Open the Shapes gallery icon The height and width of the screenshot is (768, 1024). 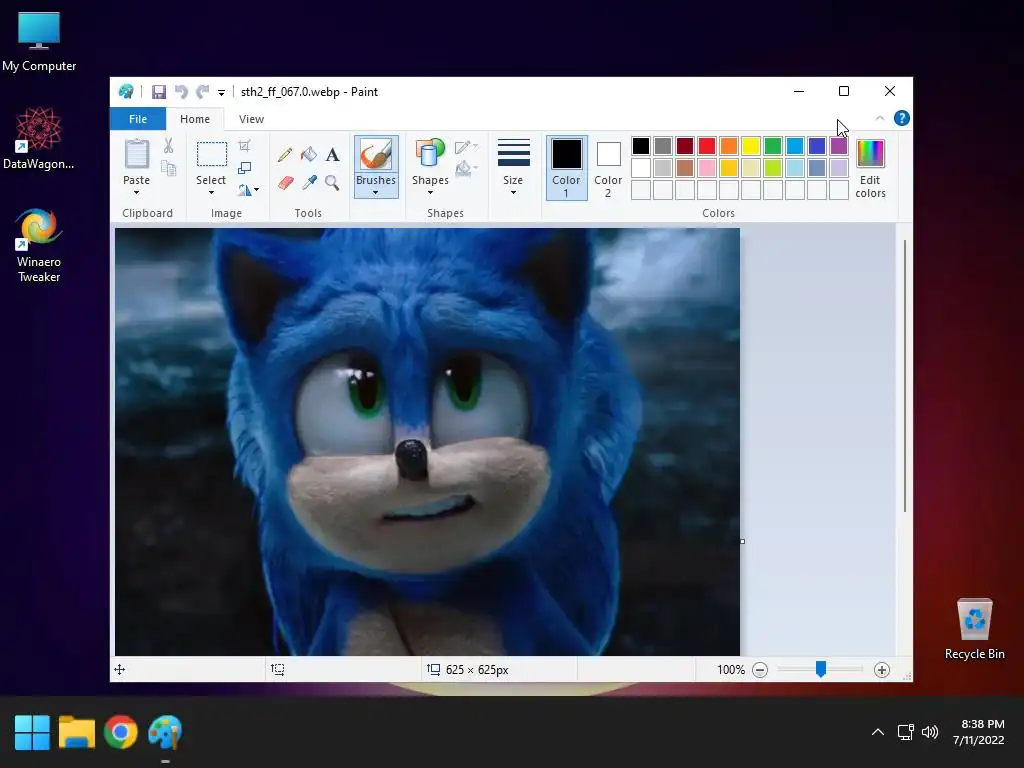coord(430,154)
